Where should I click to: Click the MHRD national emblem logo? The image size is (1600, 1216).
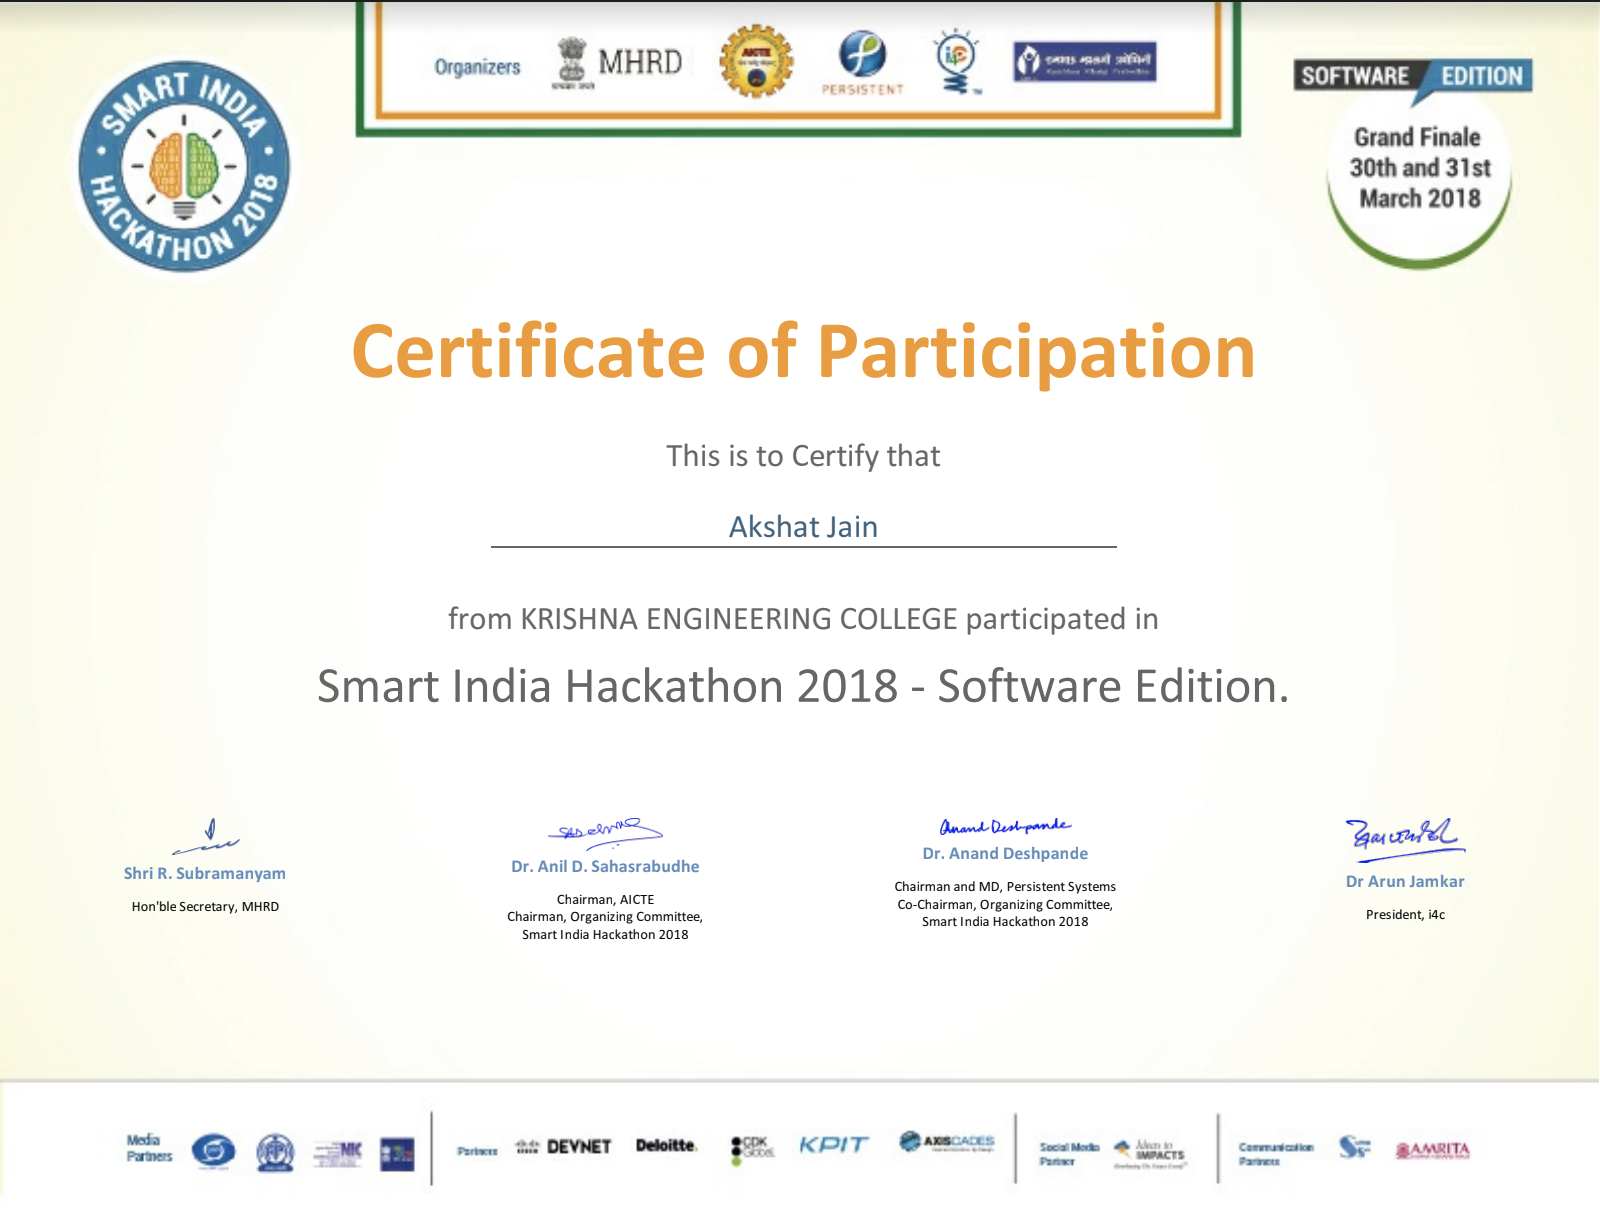572,64
